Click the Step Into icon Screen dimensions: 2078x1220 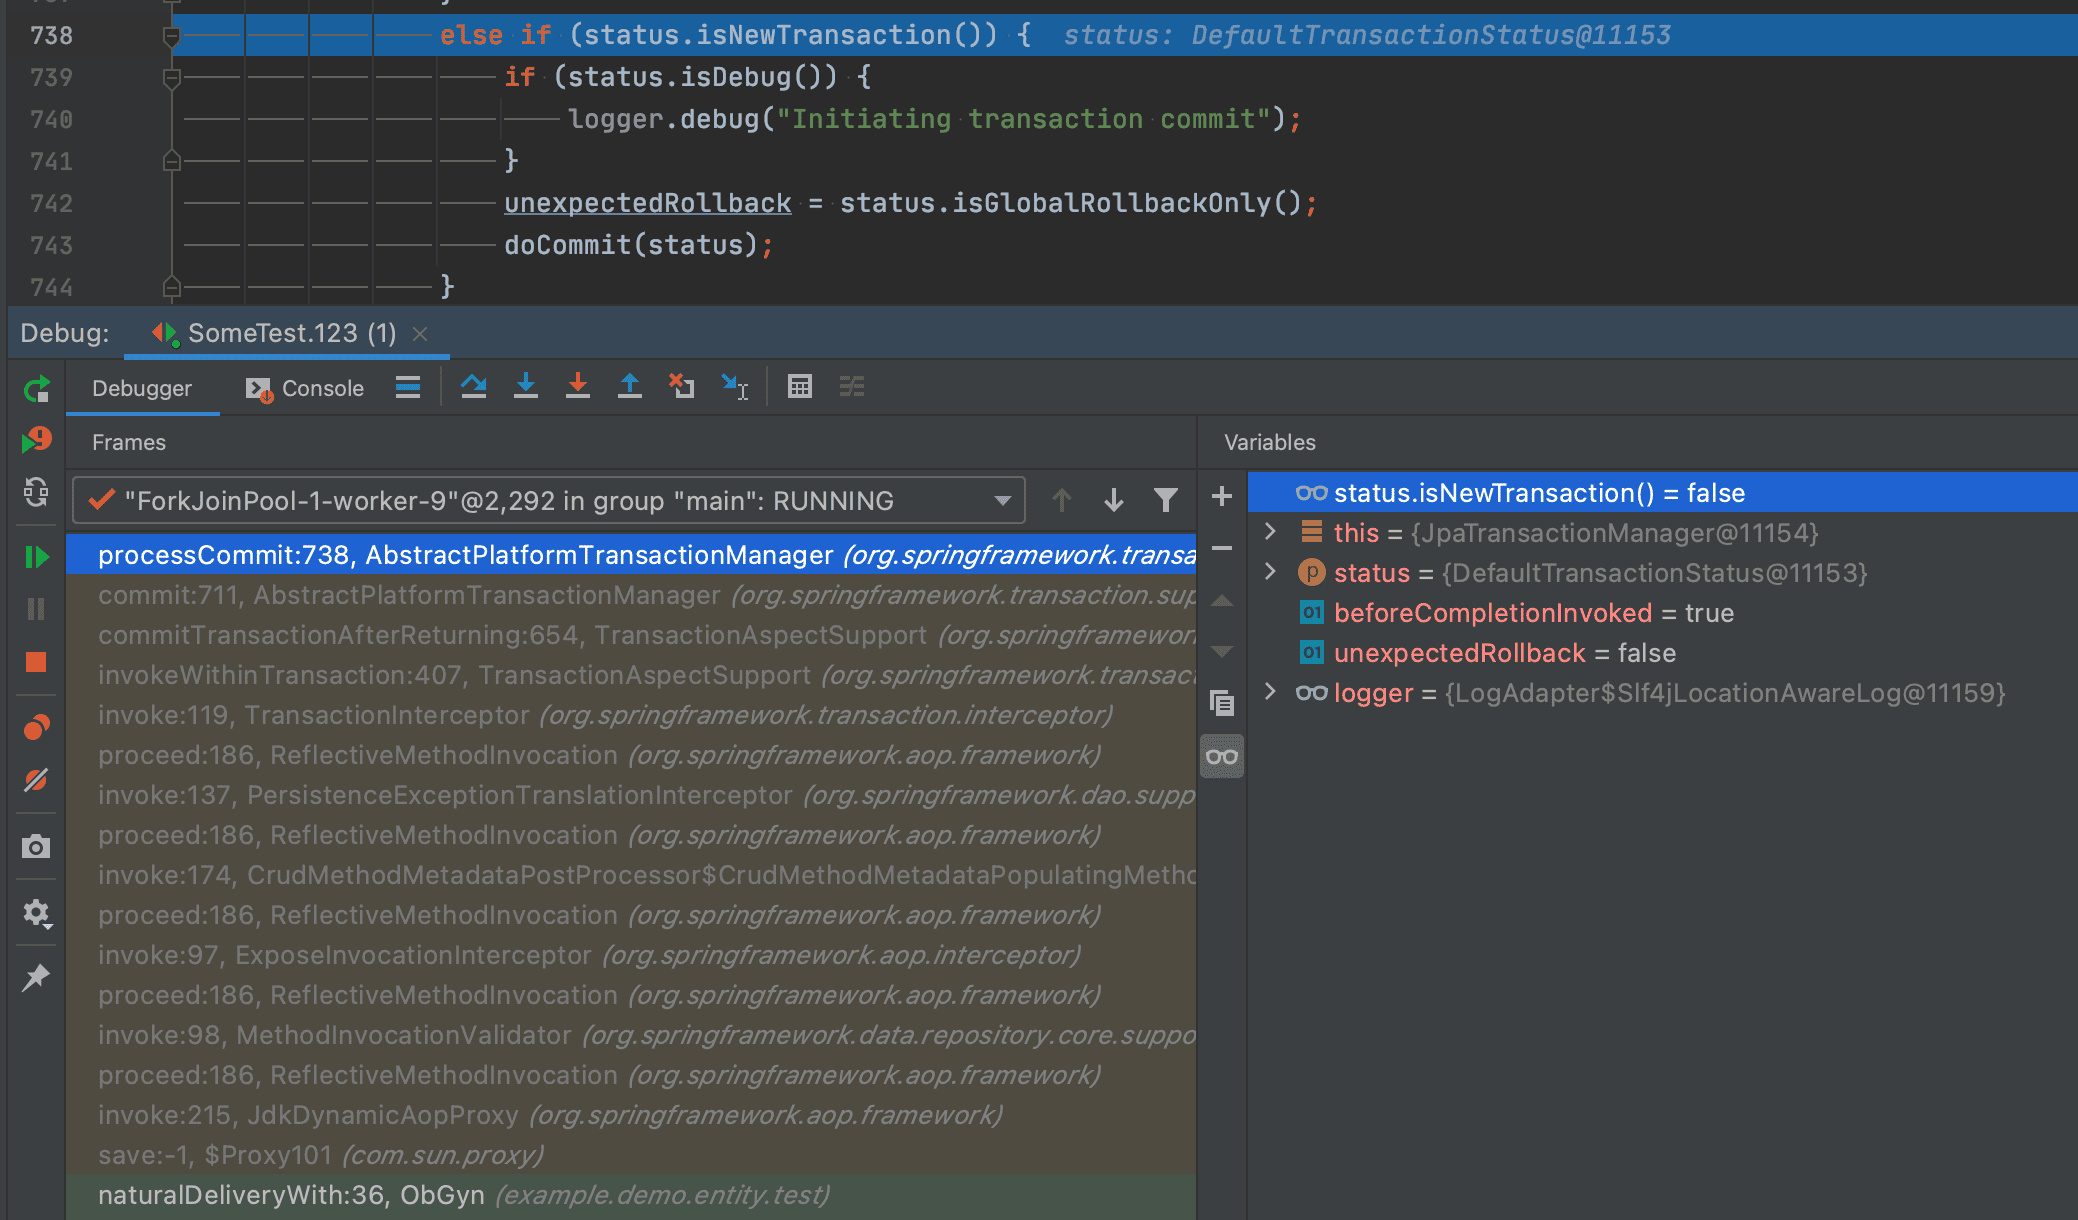[x=525, y=386]
